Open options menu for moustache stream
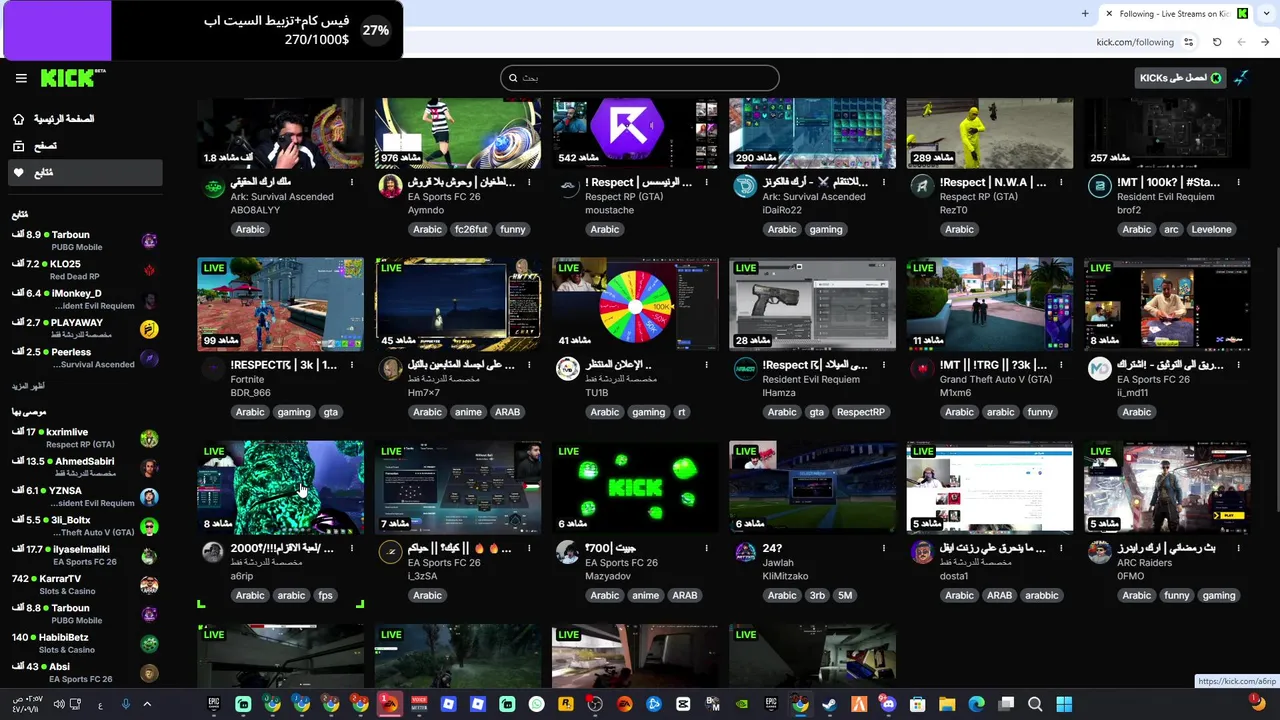 tap(706, 182)
